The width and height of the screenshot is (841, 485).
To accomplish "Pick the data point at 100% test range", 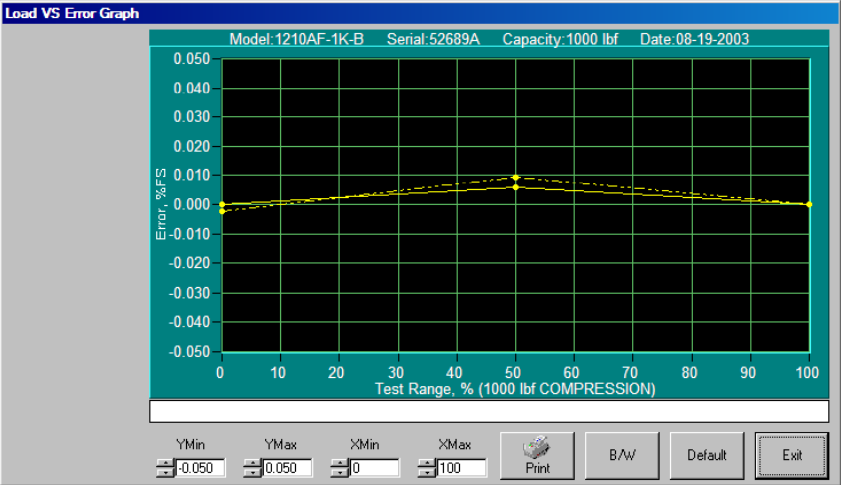I will point(809,204).
